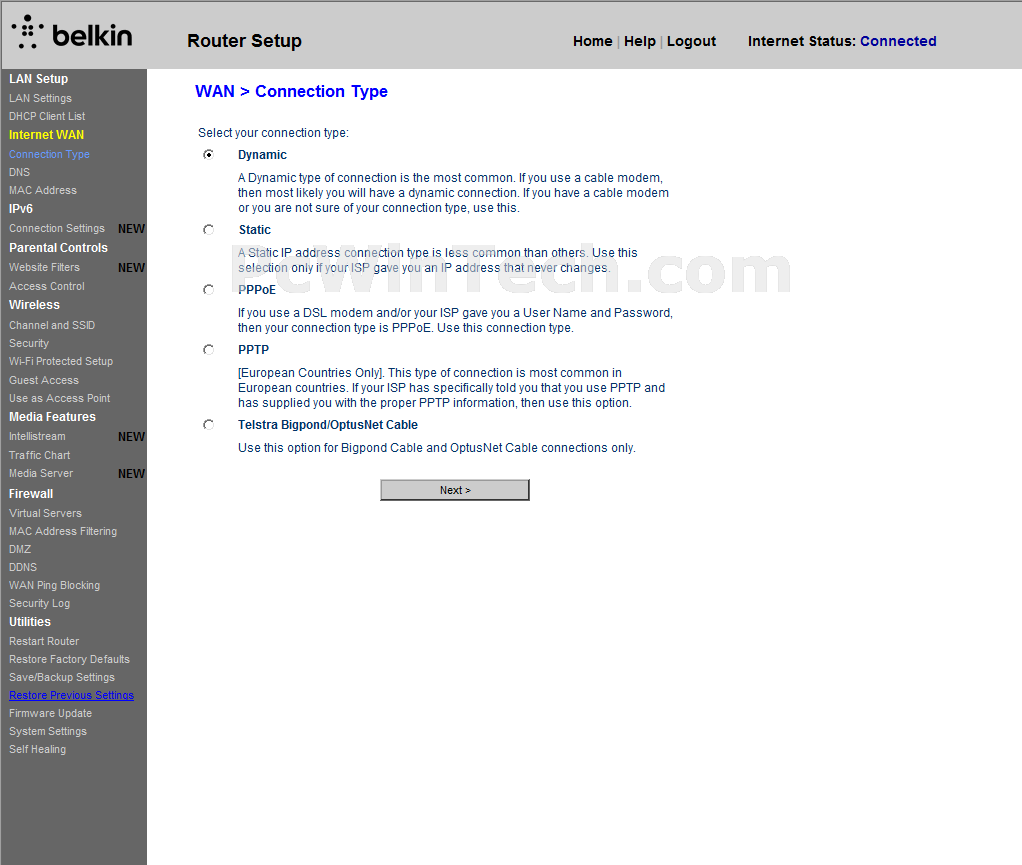Open Firmware Update page
1022x865 pixels.
tap(50, 713)
